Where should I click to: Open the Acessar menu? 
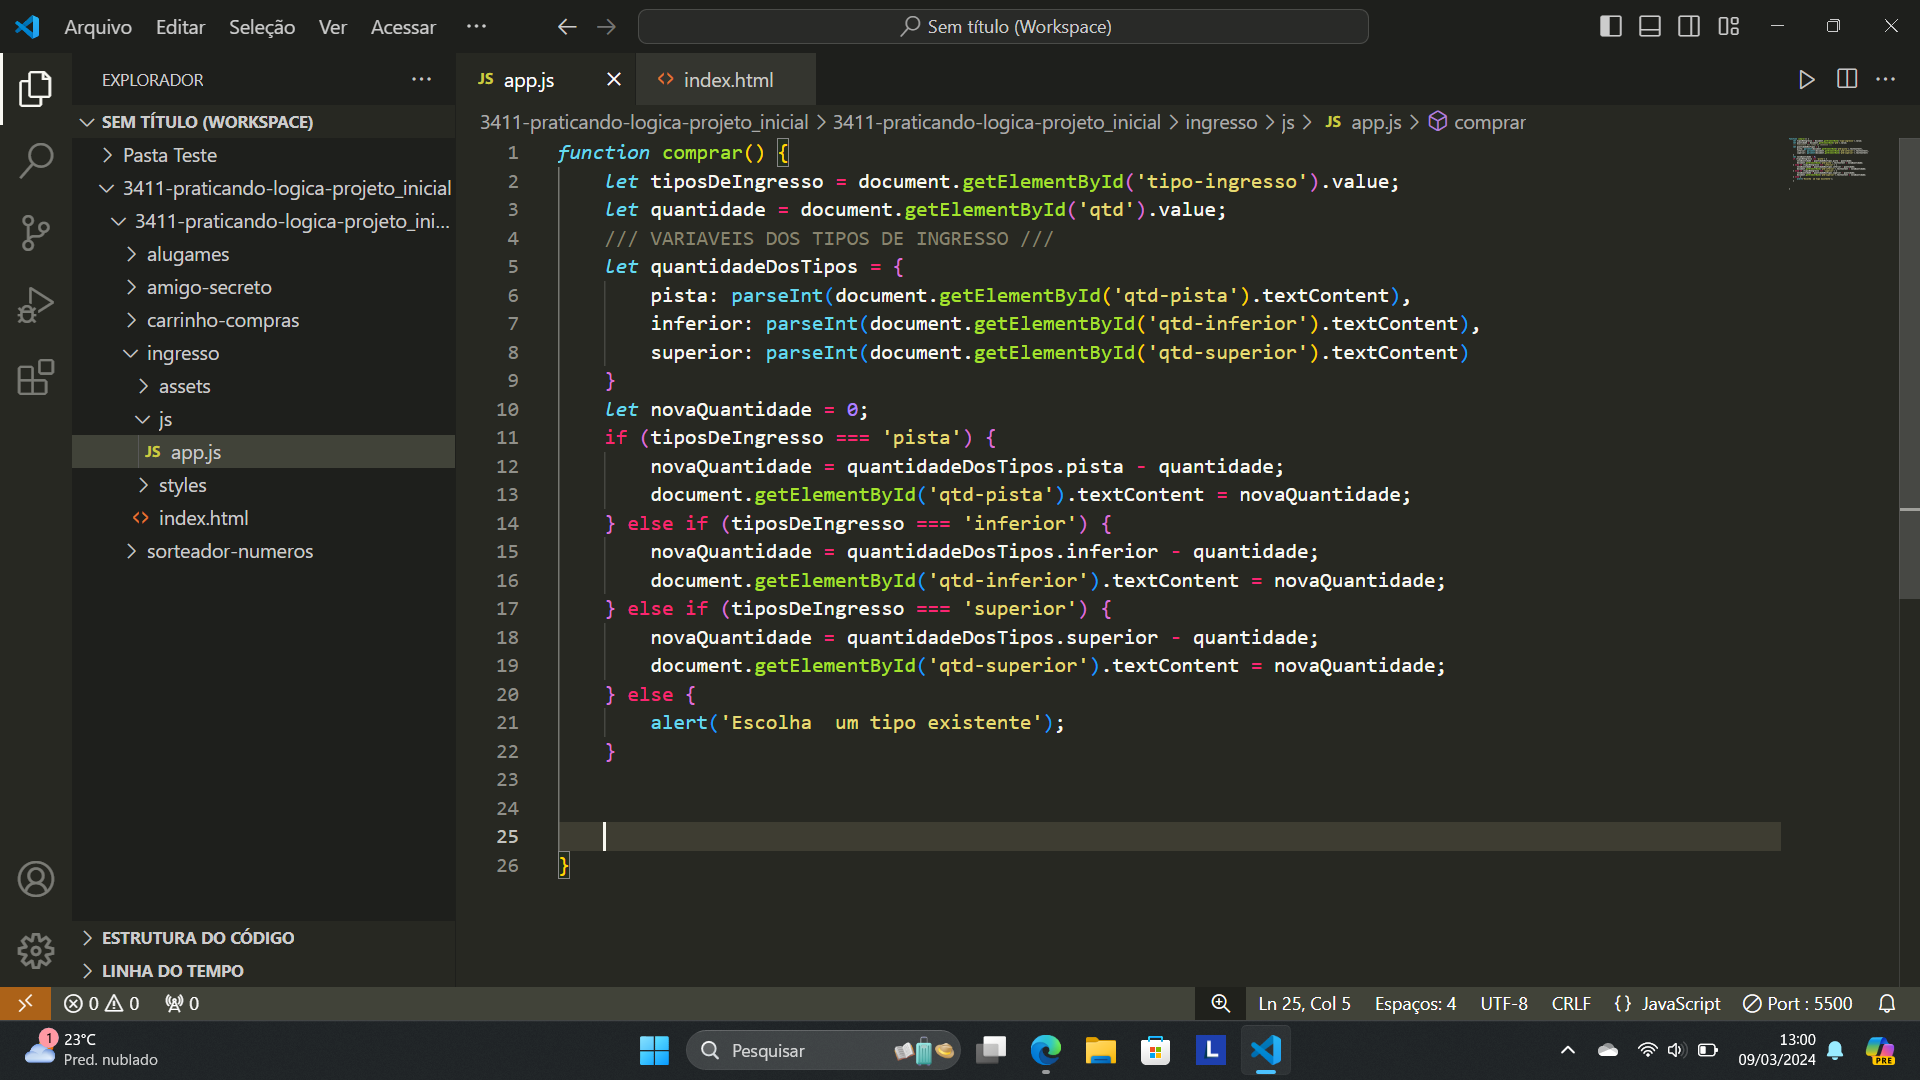pyautogui.click(x=403, y=27)
